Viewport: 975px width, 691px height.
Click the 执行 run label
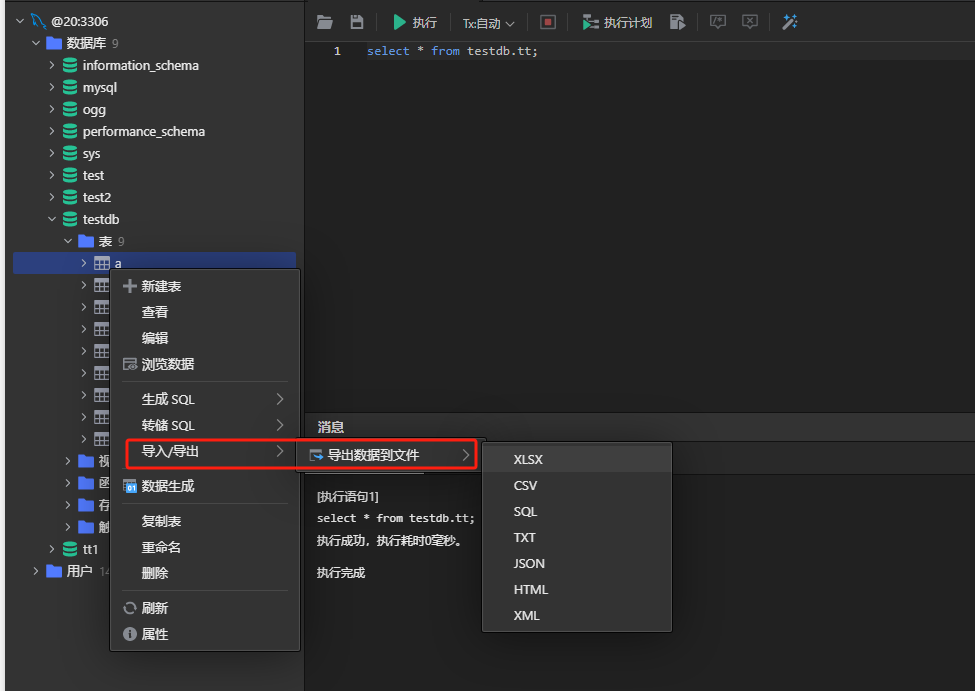[425, 23]
